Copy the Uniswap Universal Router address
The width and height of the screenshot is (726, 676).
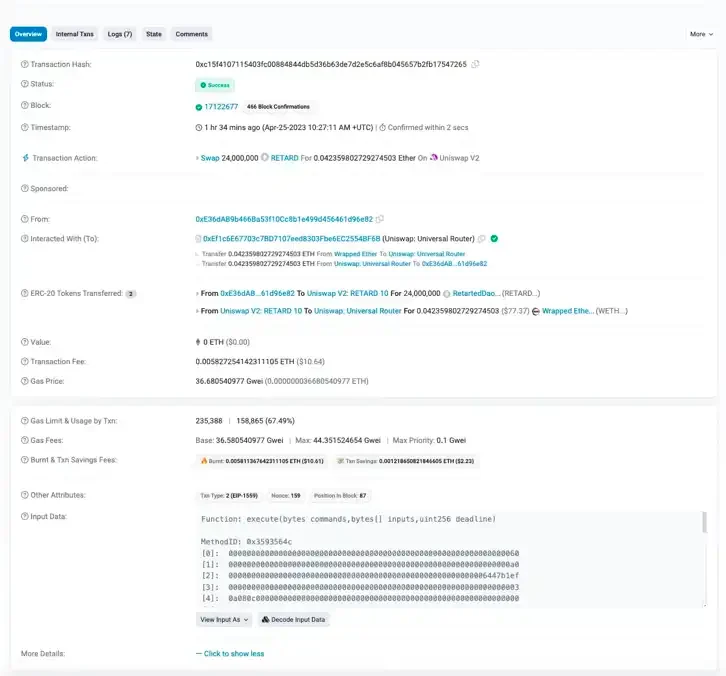coord(482,239)
